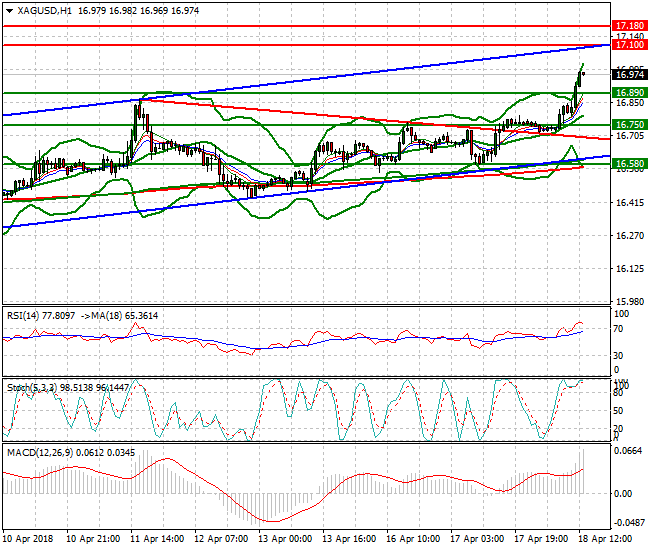Viewport: 650px width, 550px height.
Task: Click the MACD(12,26,9) indicator label
Action: (x=39, y=453)
